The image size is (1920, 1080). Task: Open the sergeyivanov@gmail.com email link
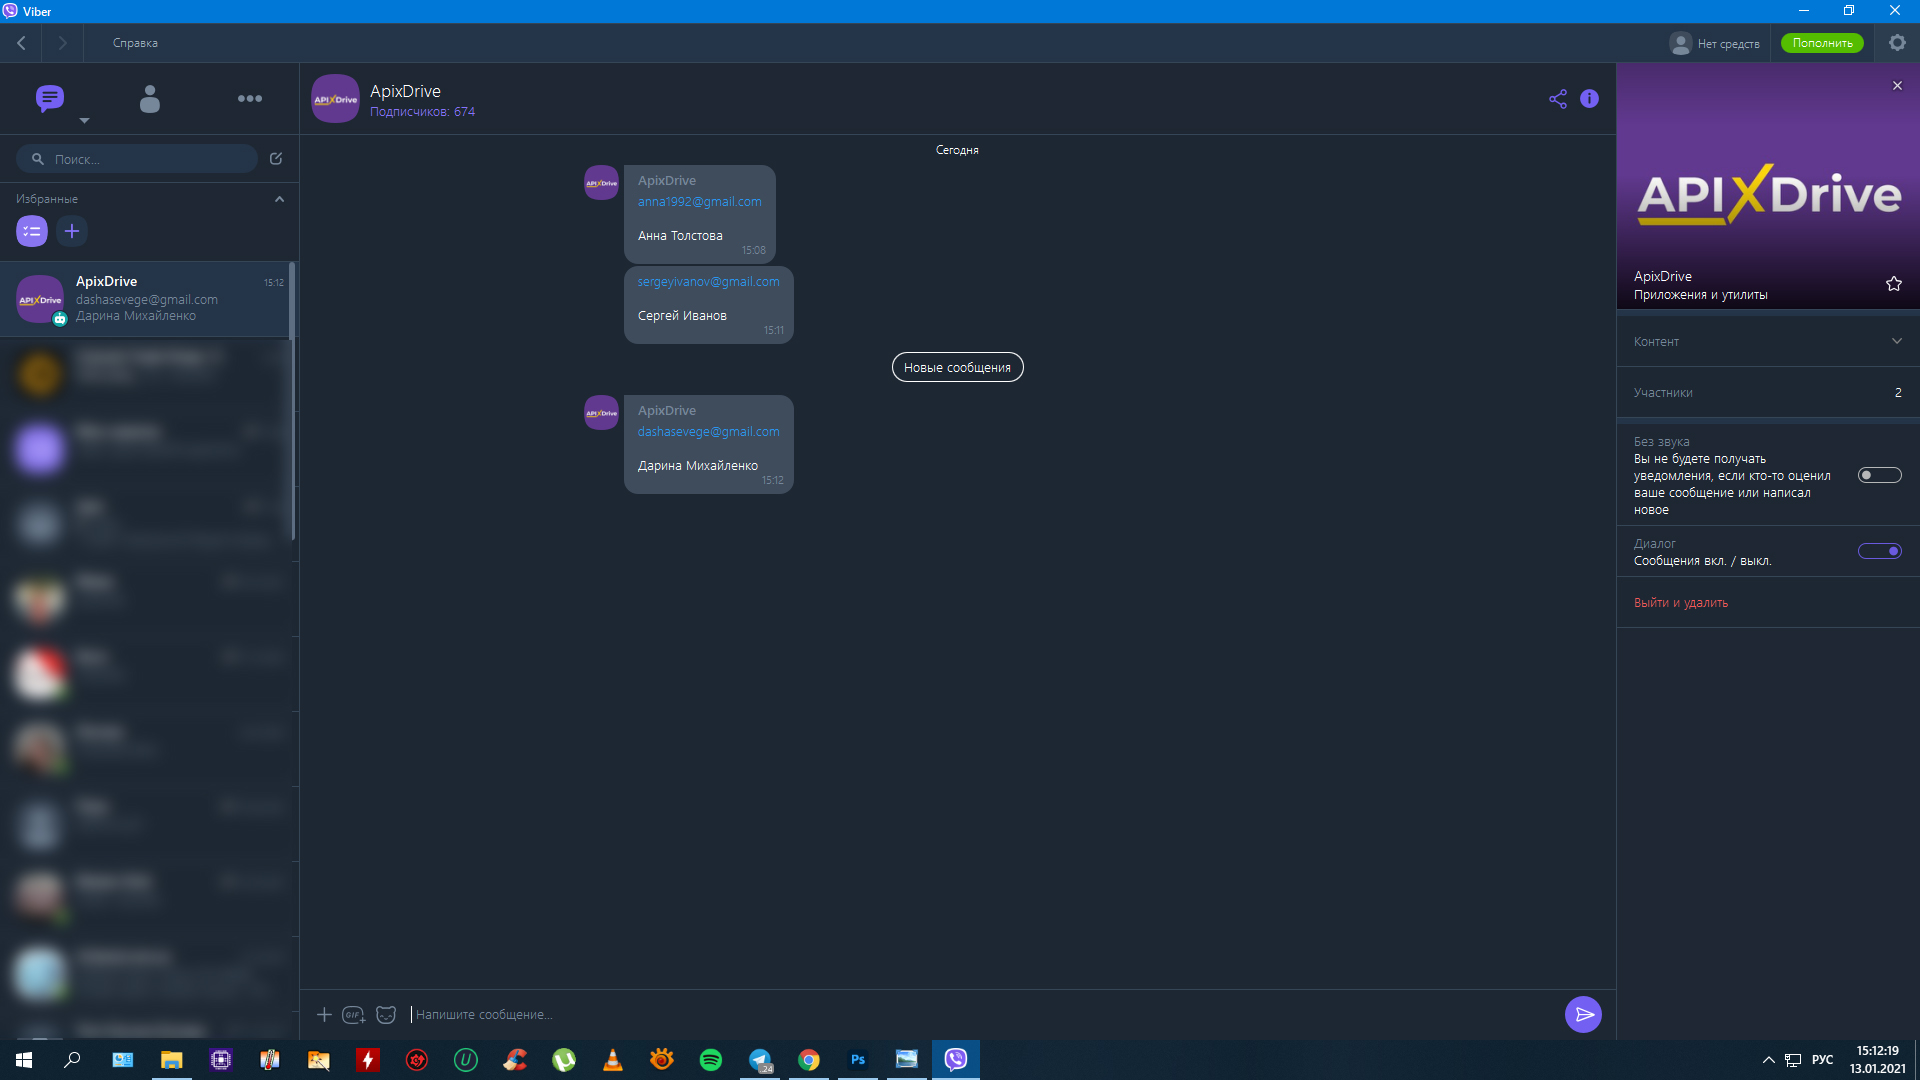coord(708,281)
